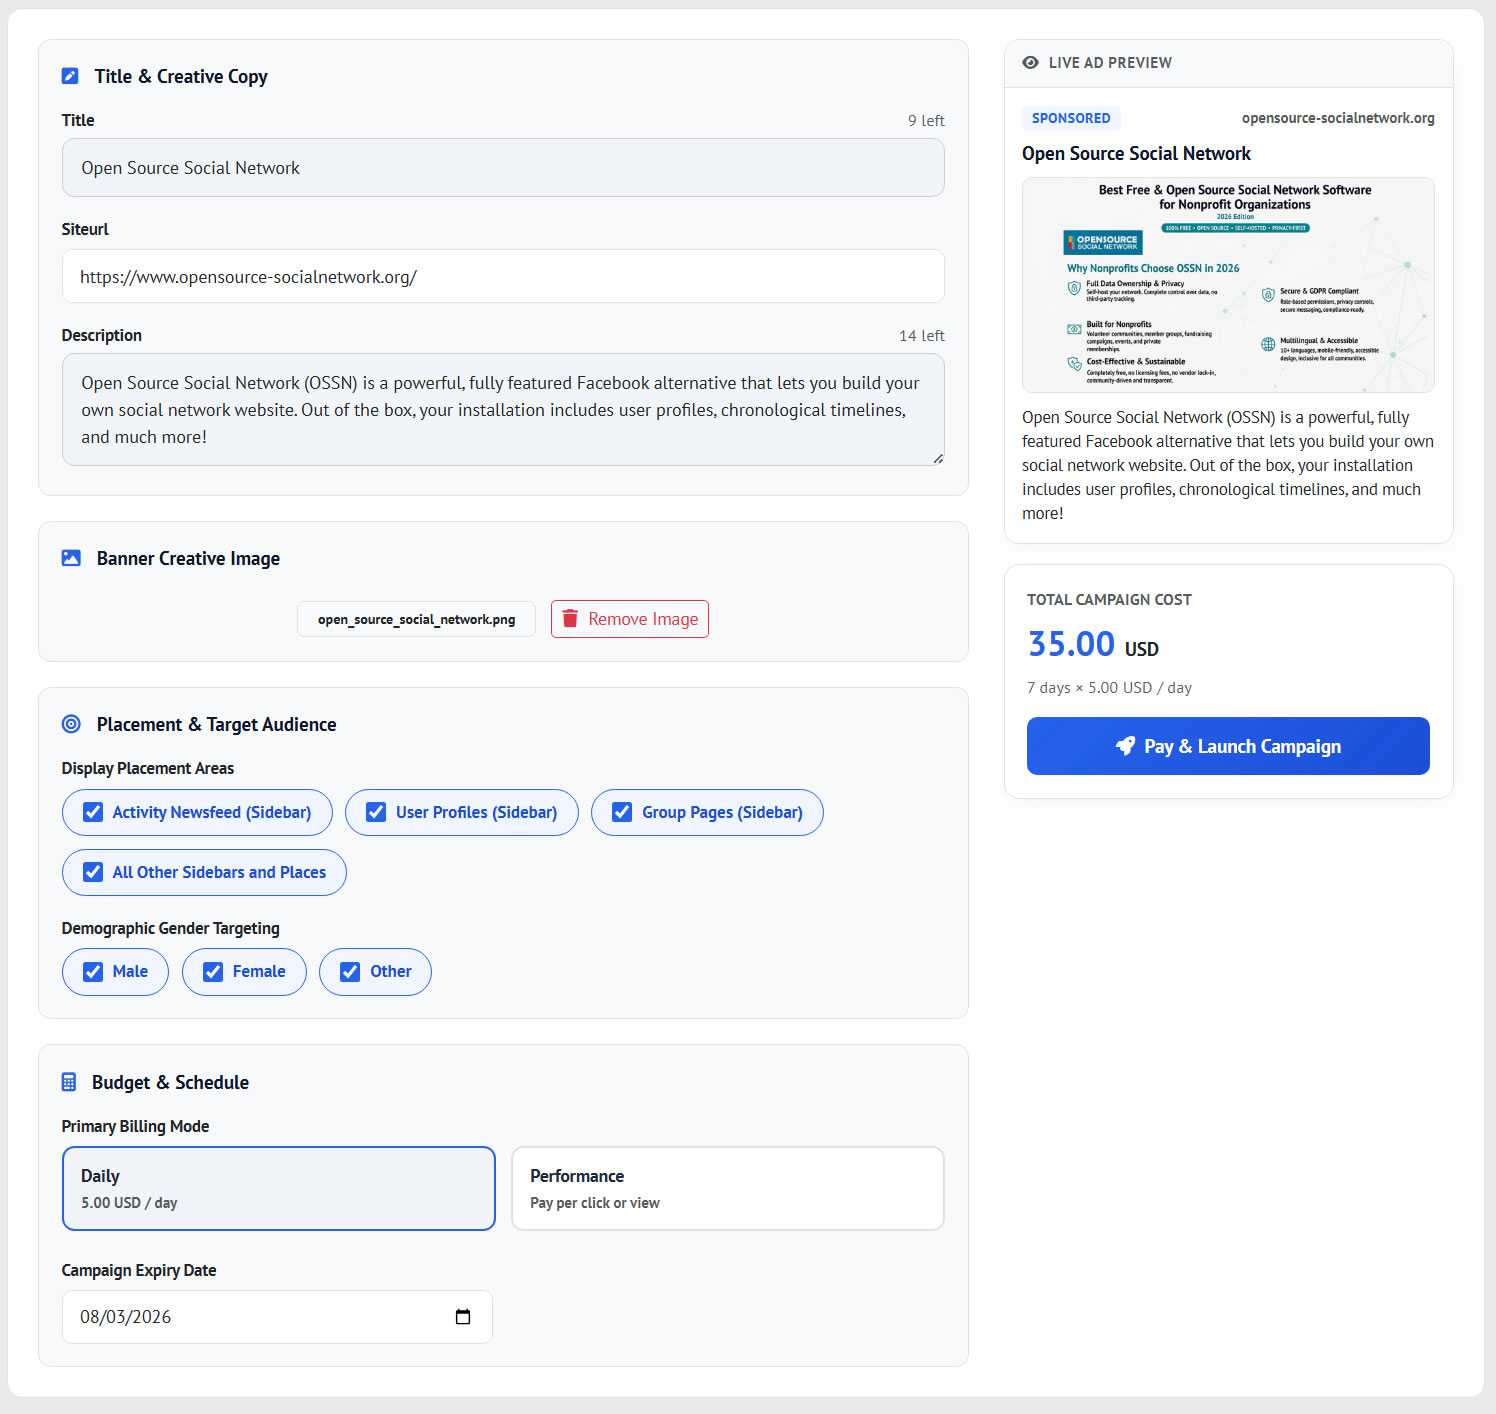The image size is (1496, 1414).
Task: Disable Female gender targeting
Action: (x=213, y=972)
